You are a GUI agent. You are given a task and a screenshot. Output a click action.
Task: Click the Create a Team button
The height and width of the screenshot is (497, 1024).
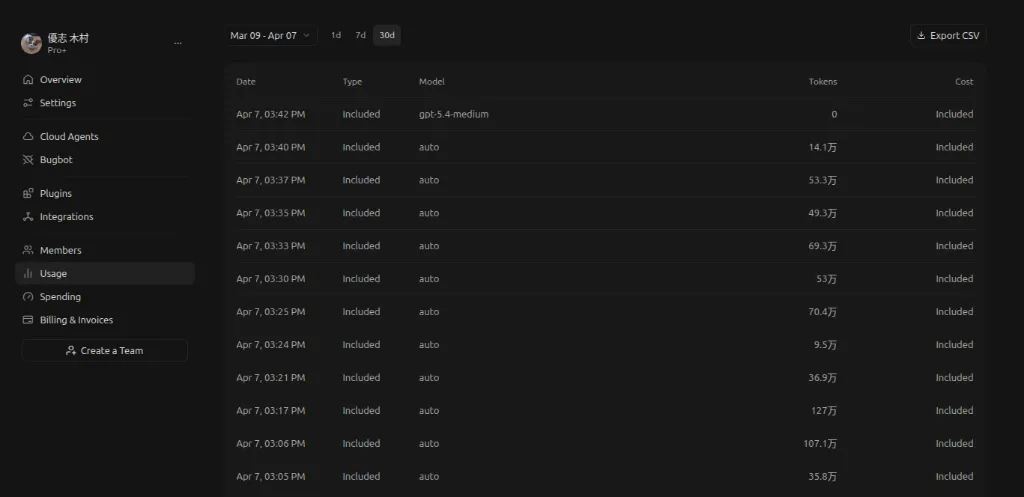104,351
